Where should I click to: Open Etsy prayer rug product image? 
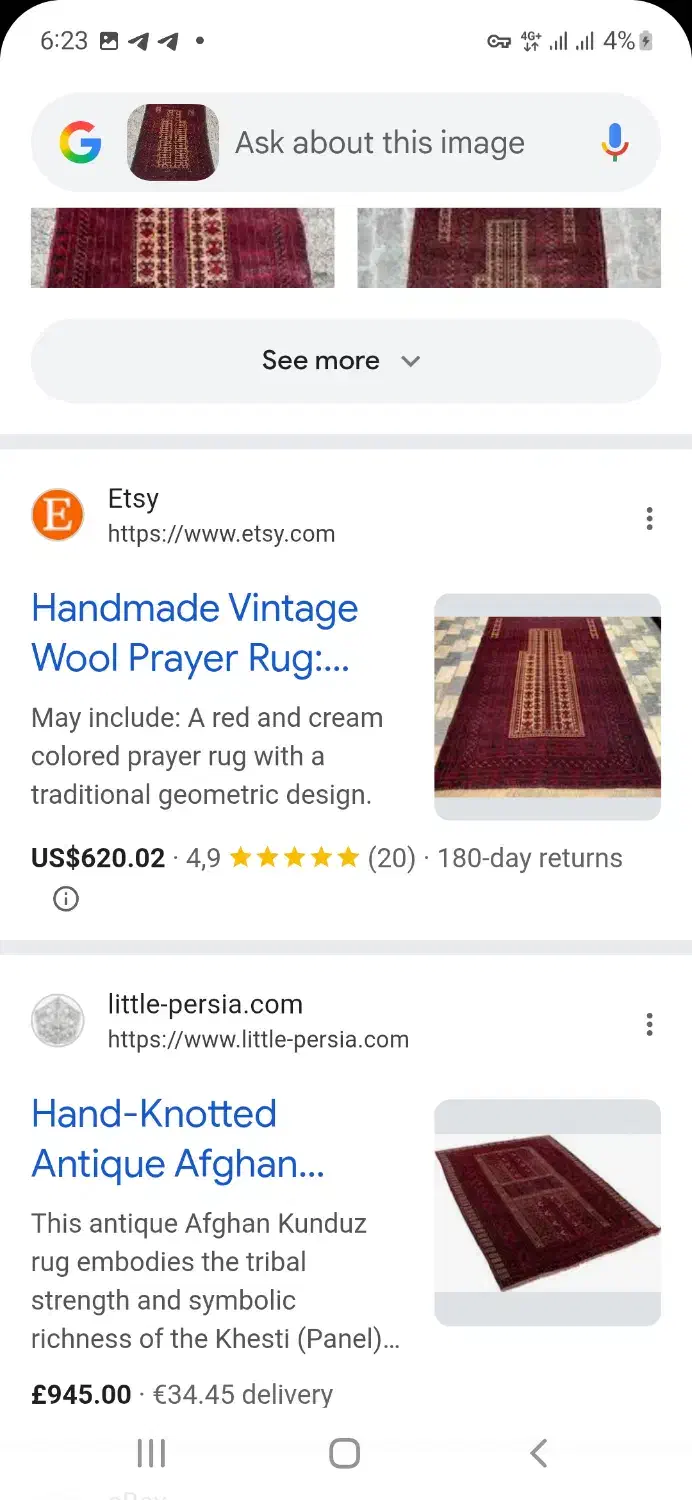coord(547,707)
